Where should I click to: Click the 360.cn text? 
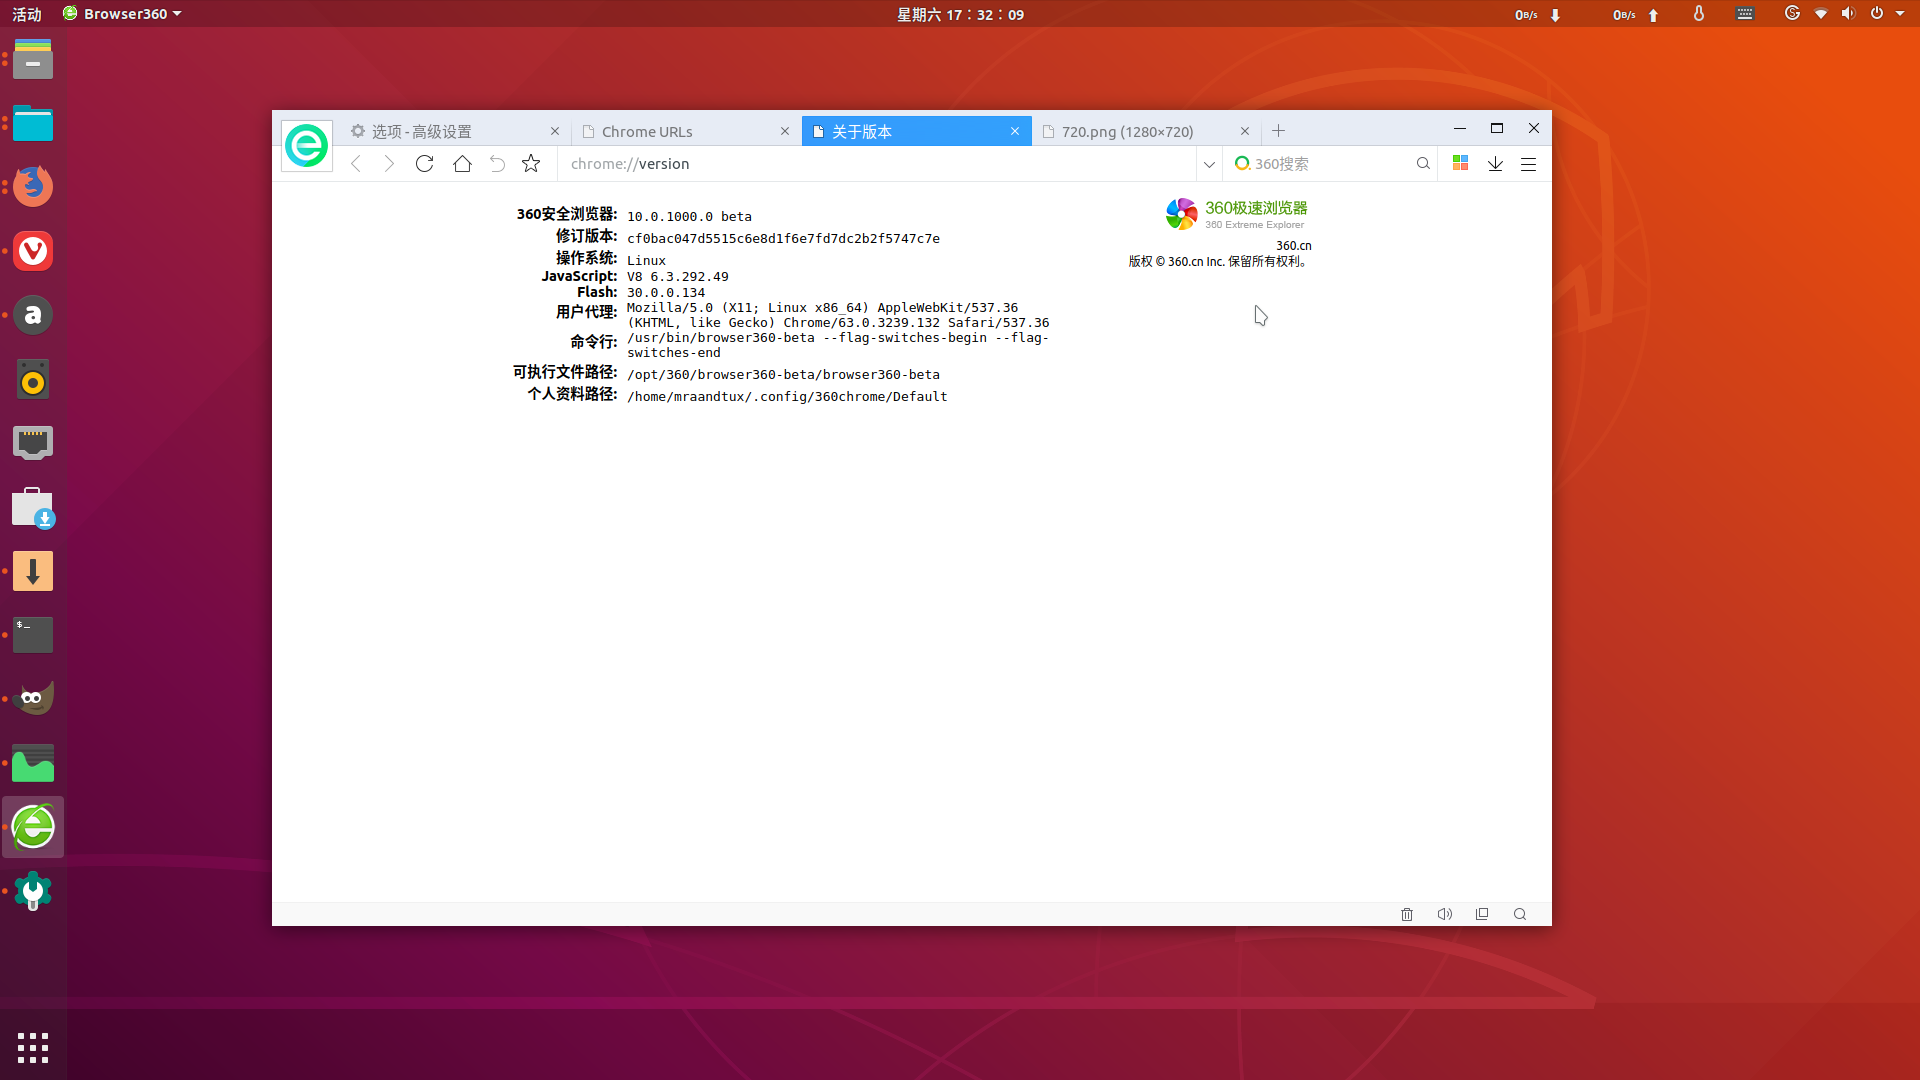tap(1294, 246)
